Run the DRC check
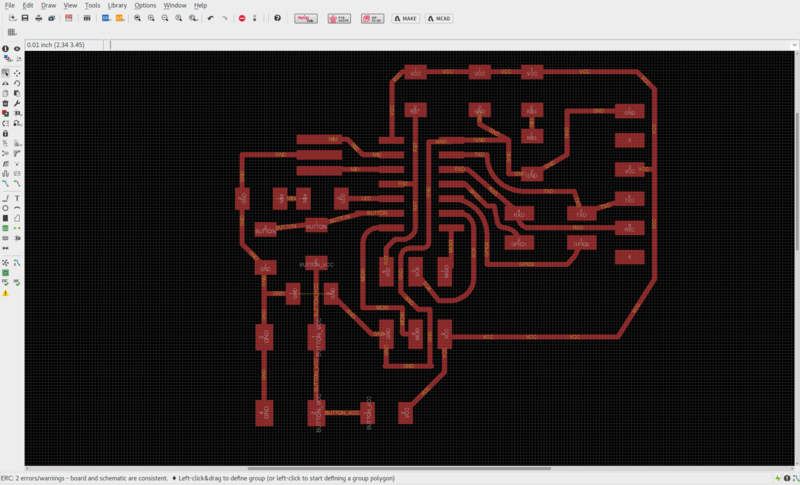800x485 pixels. click(x=17, y=282)
